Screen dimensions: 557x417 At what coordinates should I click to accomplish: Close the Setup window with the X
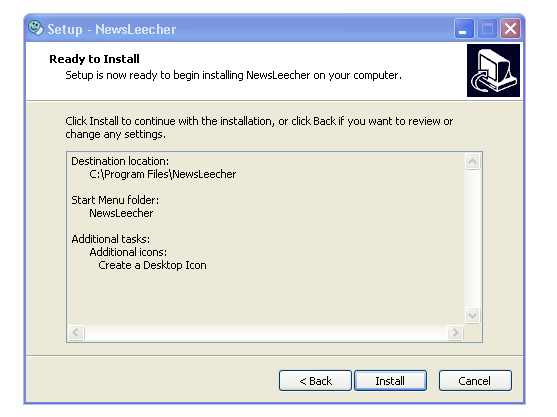click(510, 28)
